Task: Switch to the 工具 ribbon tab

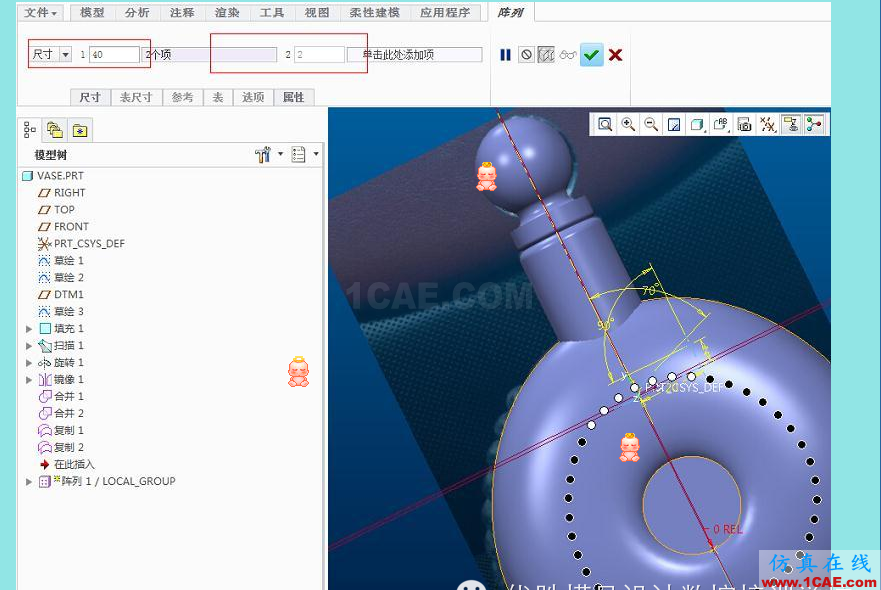Action: pos(272,12)
